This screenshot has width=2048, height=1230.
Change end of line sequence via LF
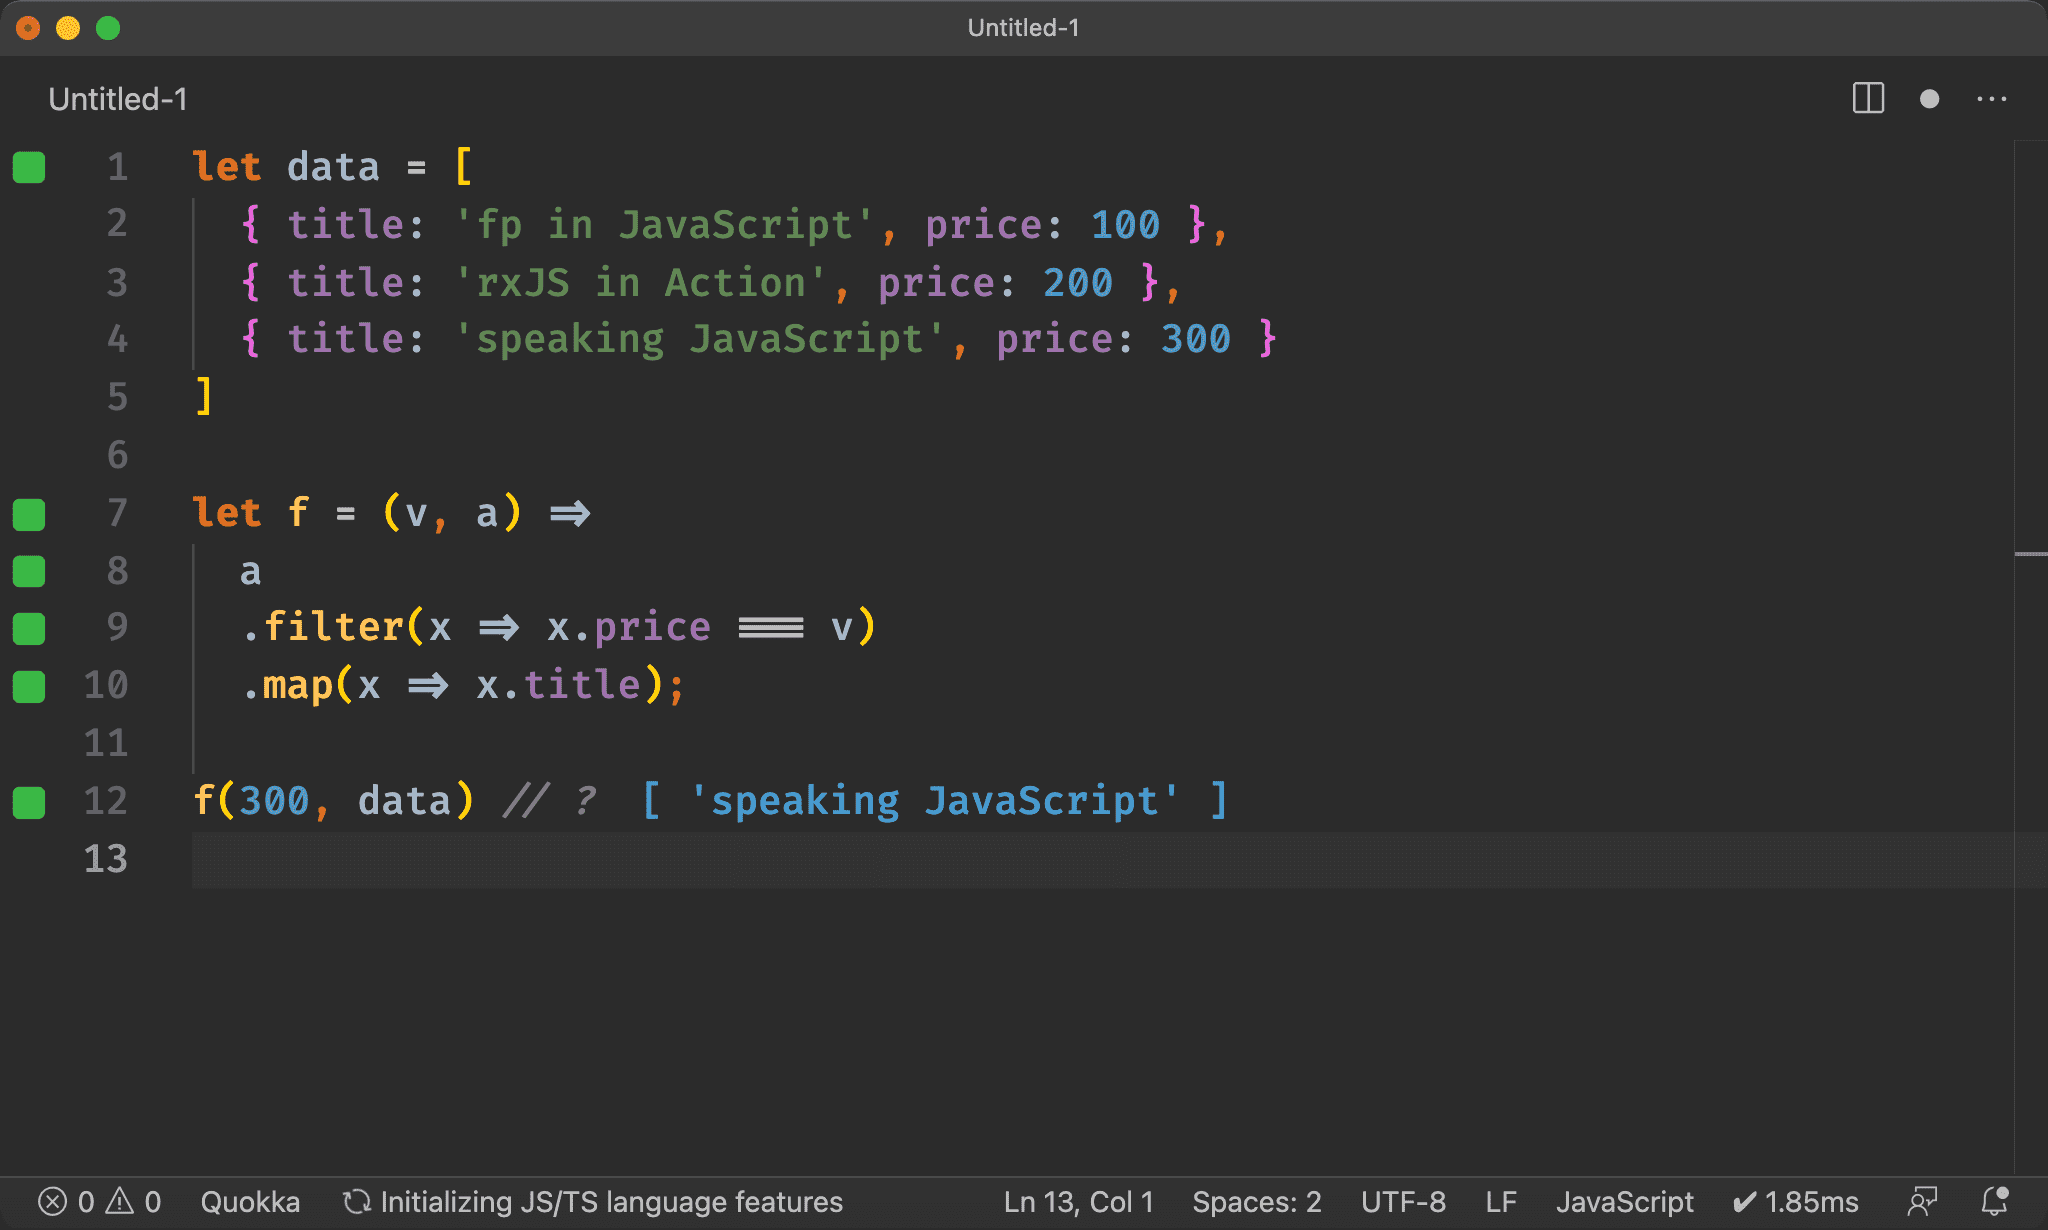pos(1501,1201)
